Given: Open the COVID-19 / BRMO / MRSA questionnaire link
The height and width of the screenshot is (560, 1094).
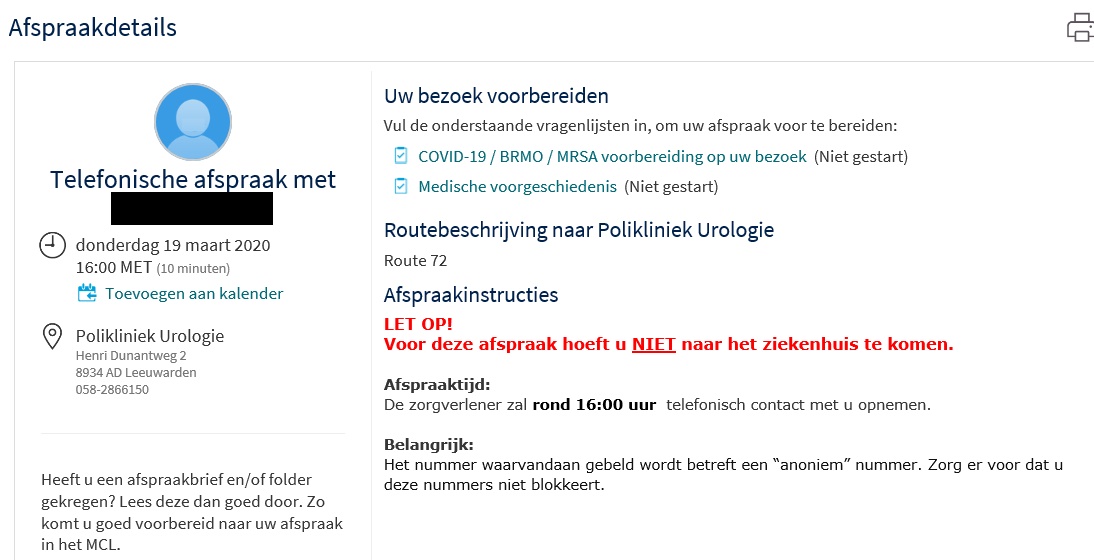Looking at the screenshot, I should pos(612,157).
